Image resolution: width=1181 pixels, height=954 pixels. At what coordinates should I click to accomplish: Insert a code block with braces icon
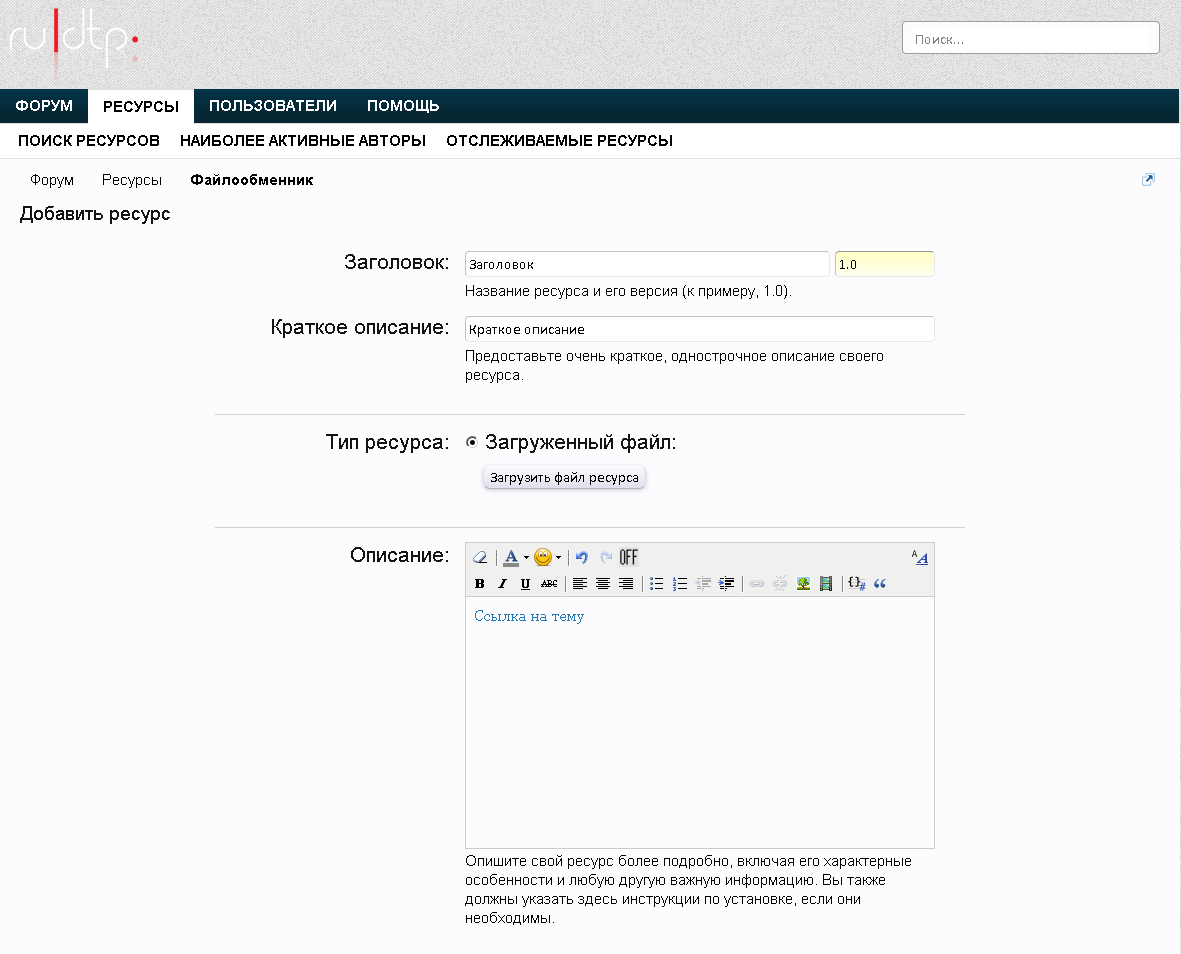tap(856, 584)
